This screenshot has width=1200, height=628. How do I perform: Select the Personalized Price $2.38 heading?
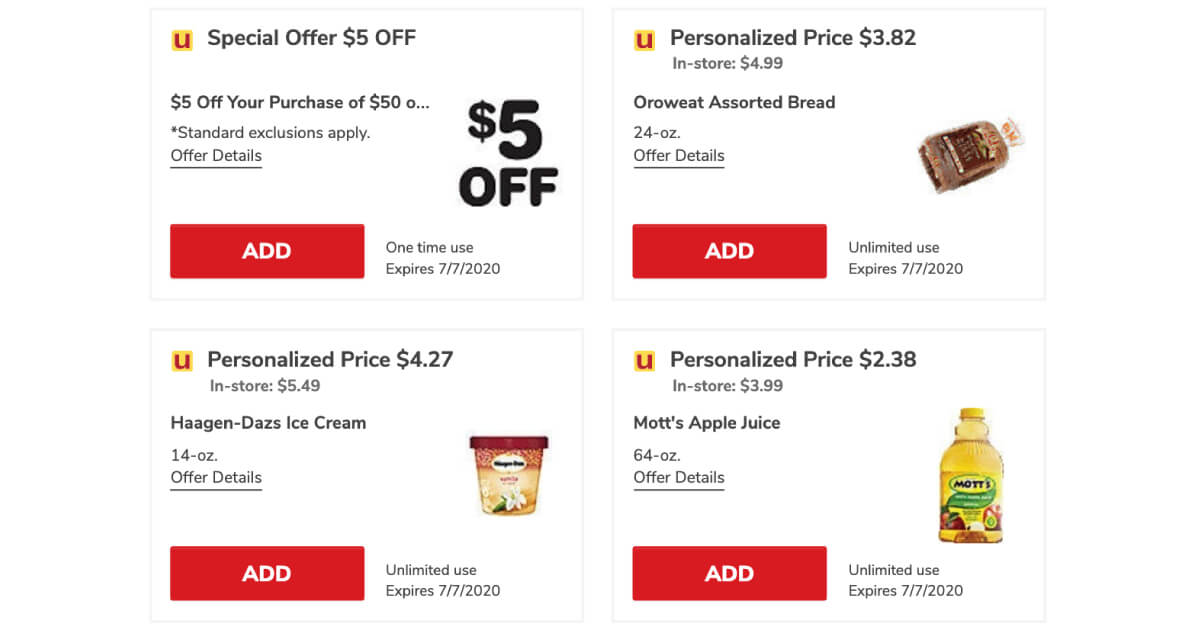tap(793, 360)
